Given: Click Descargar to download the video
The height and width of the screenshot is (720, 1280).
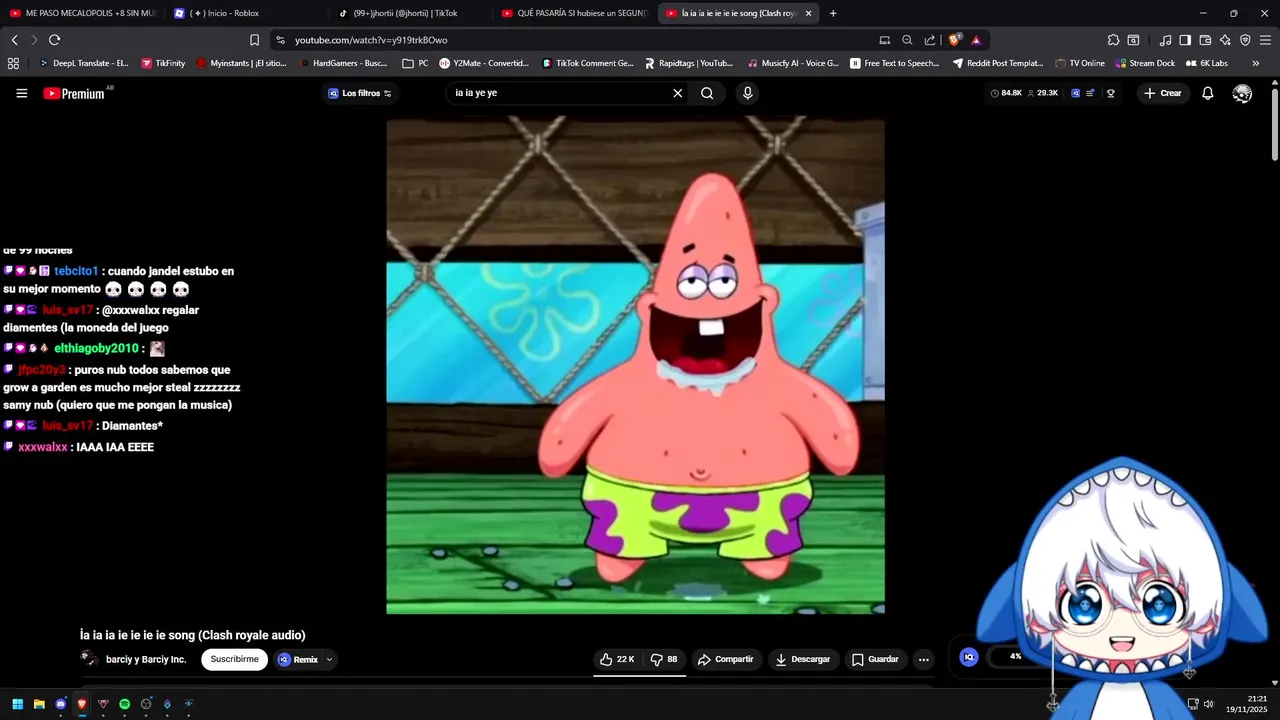Looking at the screenshot, I should click(803, 659).
